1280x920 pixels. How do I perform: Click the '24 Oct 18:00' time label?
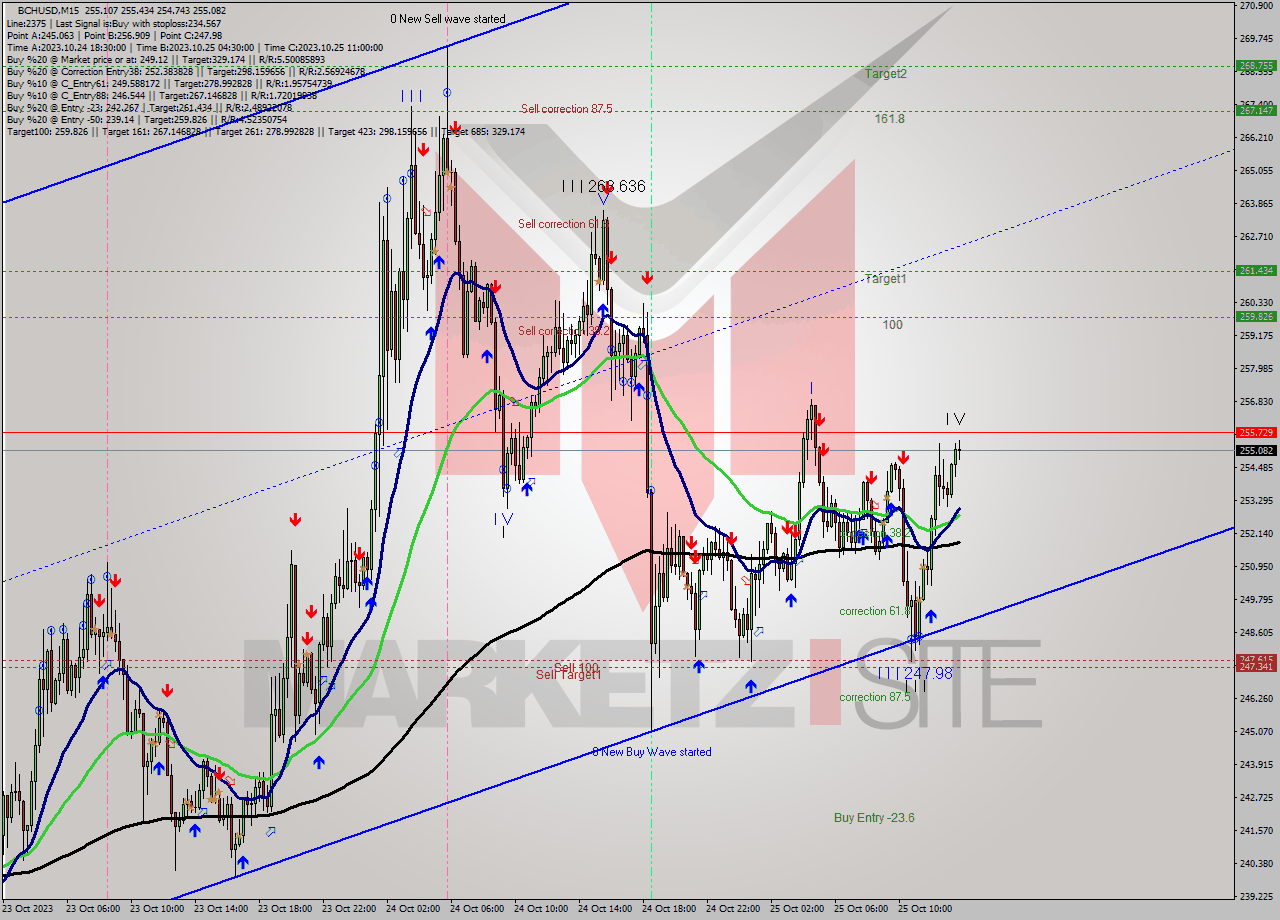[669, 909]
